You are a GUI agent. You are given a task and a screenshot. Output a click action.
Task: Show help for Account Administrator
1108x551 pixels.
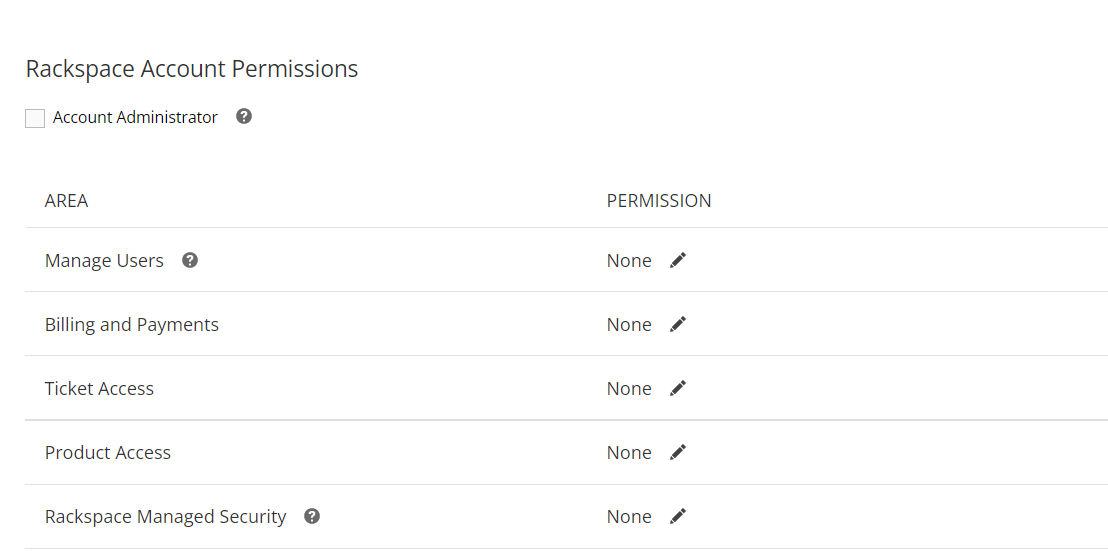tap(244, 116)
